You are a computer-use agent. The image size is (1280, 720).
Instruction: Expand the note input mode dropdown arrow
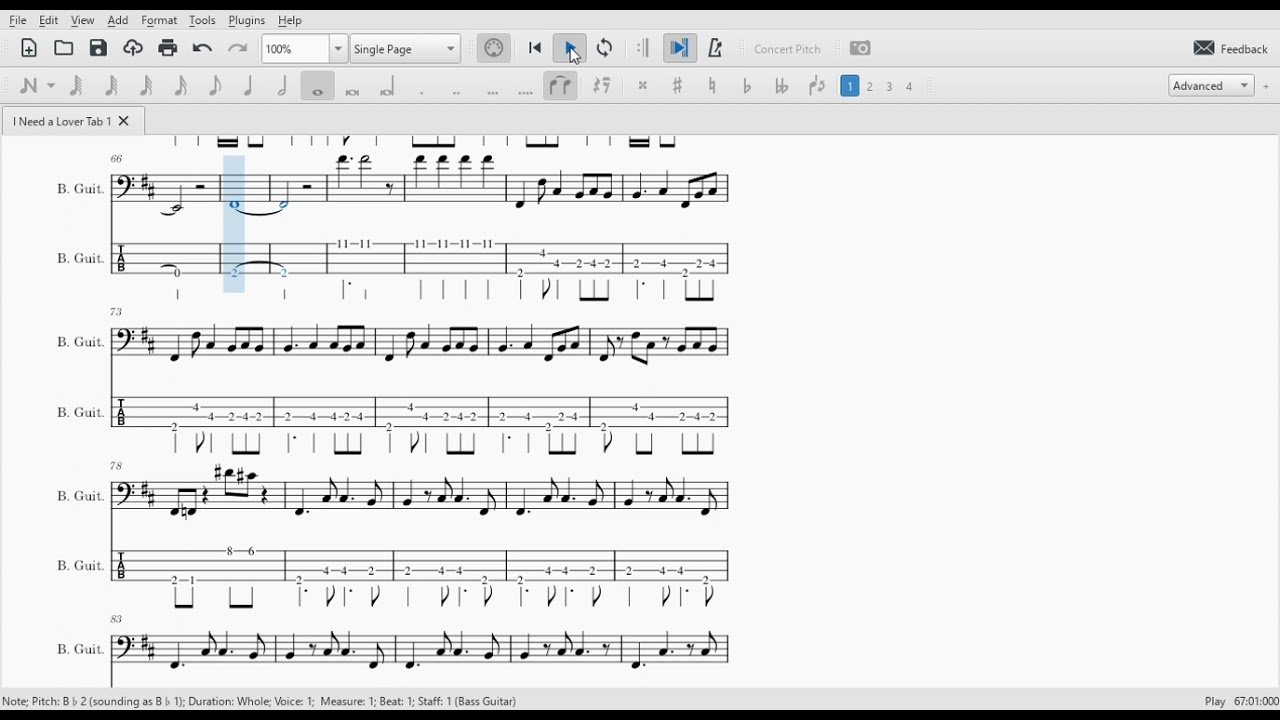click(x=51, y=86)
